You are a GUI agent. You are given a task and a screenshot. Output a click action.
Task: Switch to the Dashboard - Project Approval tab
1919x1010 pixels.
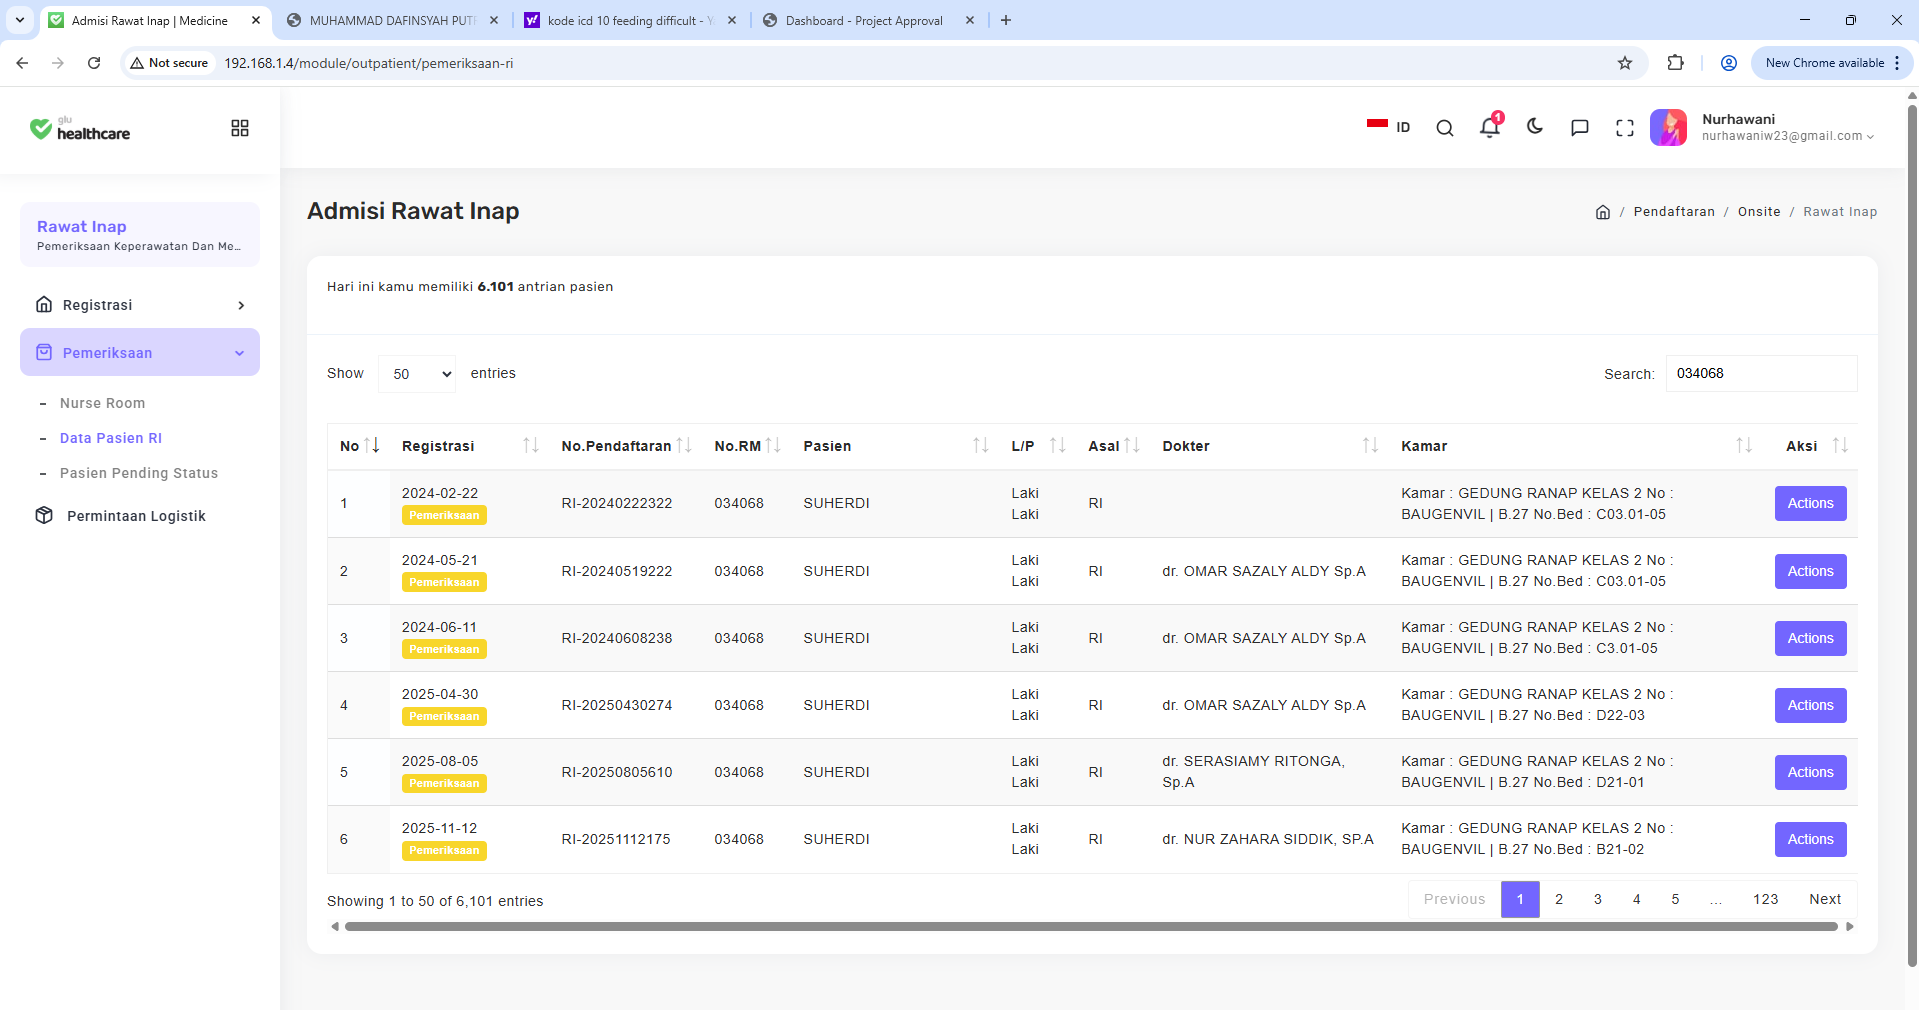tap(866, 20)
